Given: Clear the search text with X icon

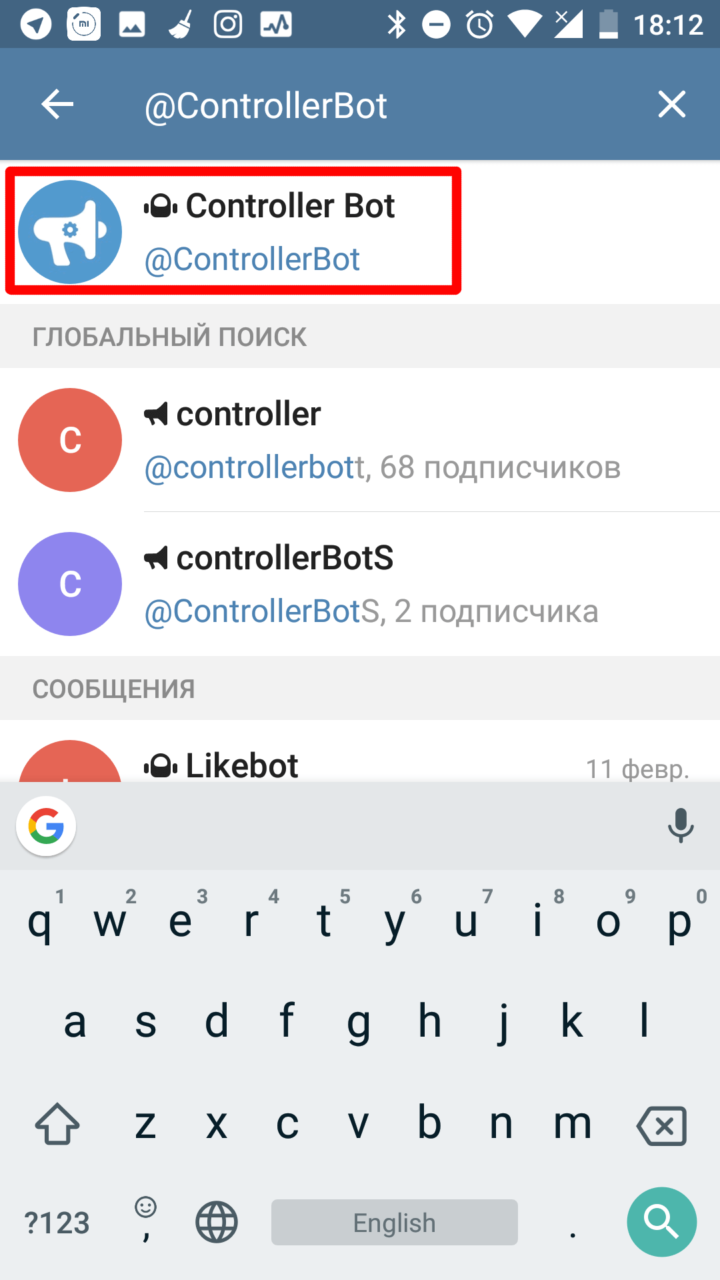Looking at the screenshot, I should pos(671,105).
